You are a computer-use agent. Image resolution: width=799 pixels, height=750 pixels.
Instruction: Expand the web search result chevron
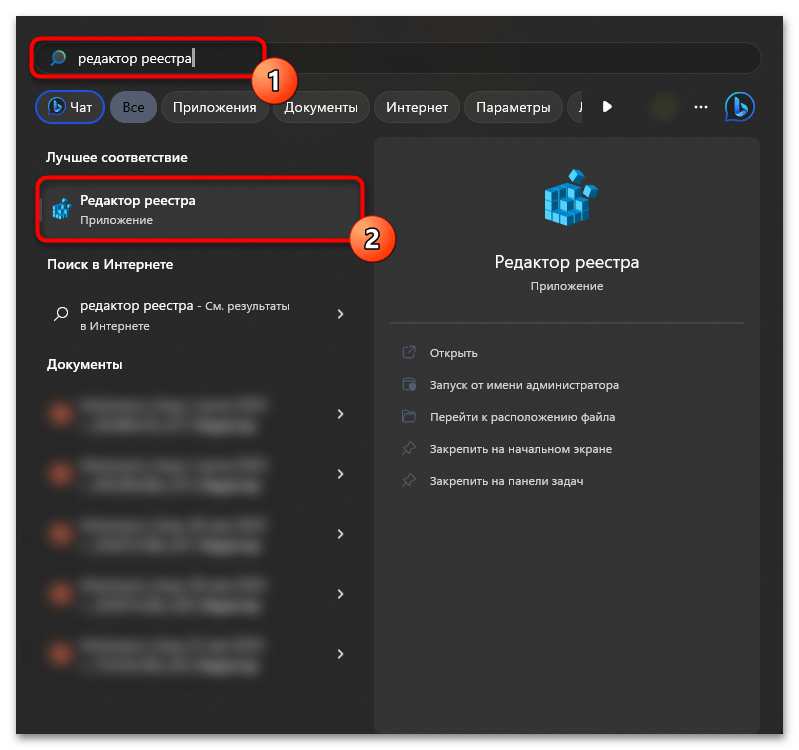pos(340,314)
